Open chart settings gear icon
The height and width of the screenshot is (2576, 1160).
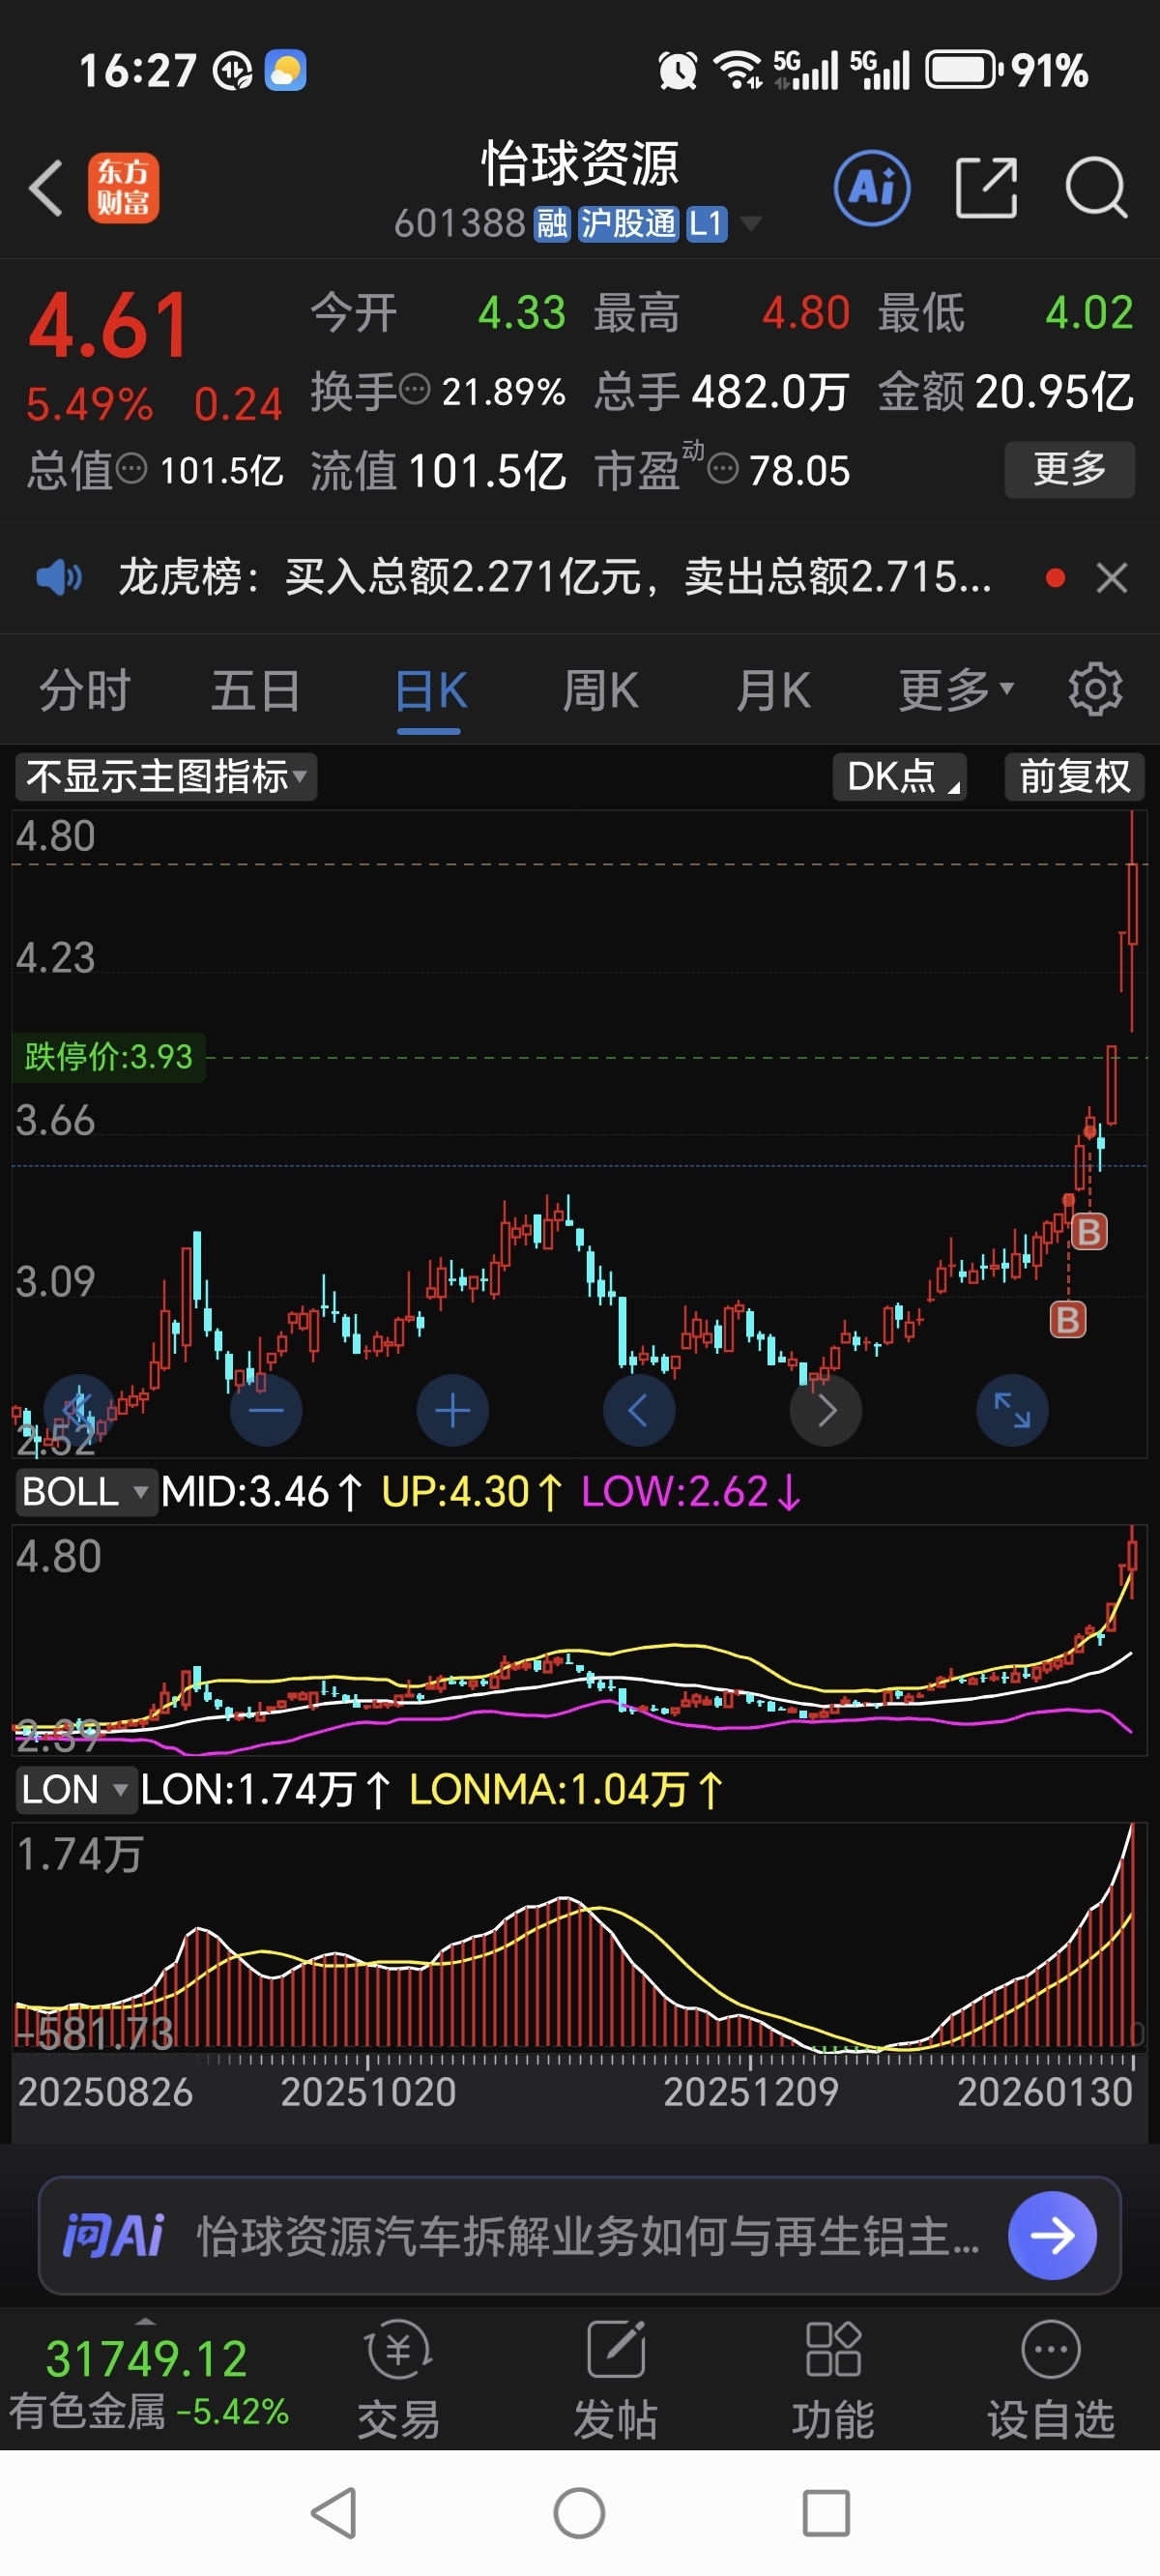[1095, 689]
